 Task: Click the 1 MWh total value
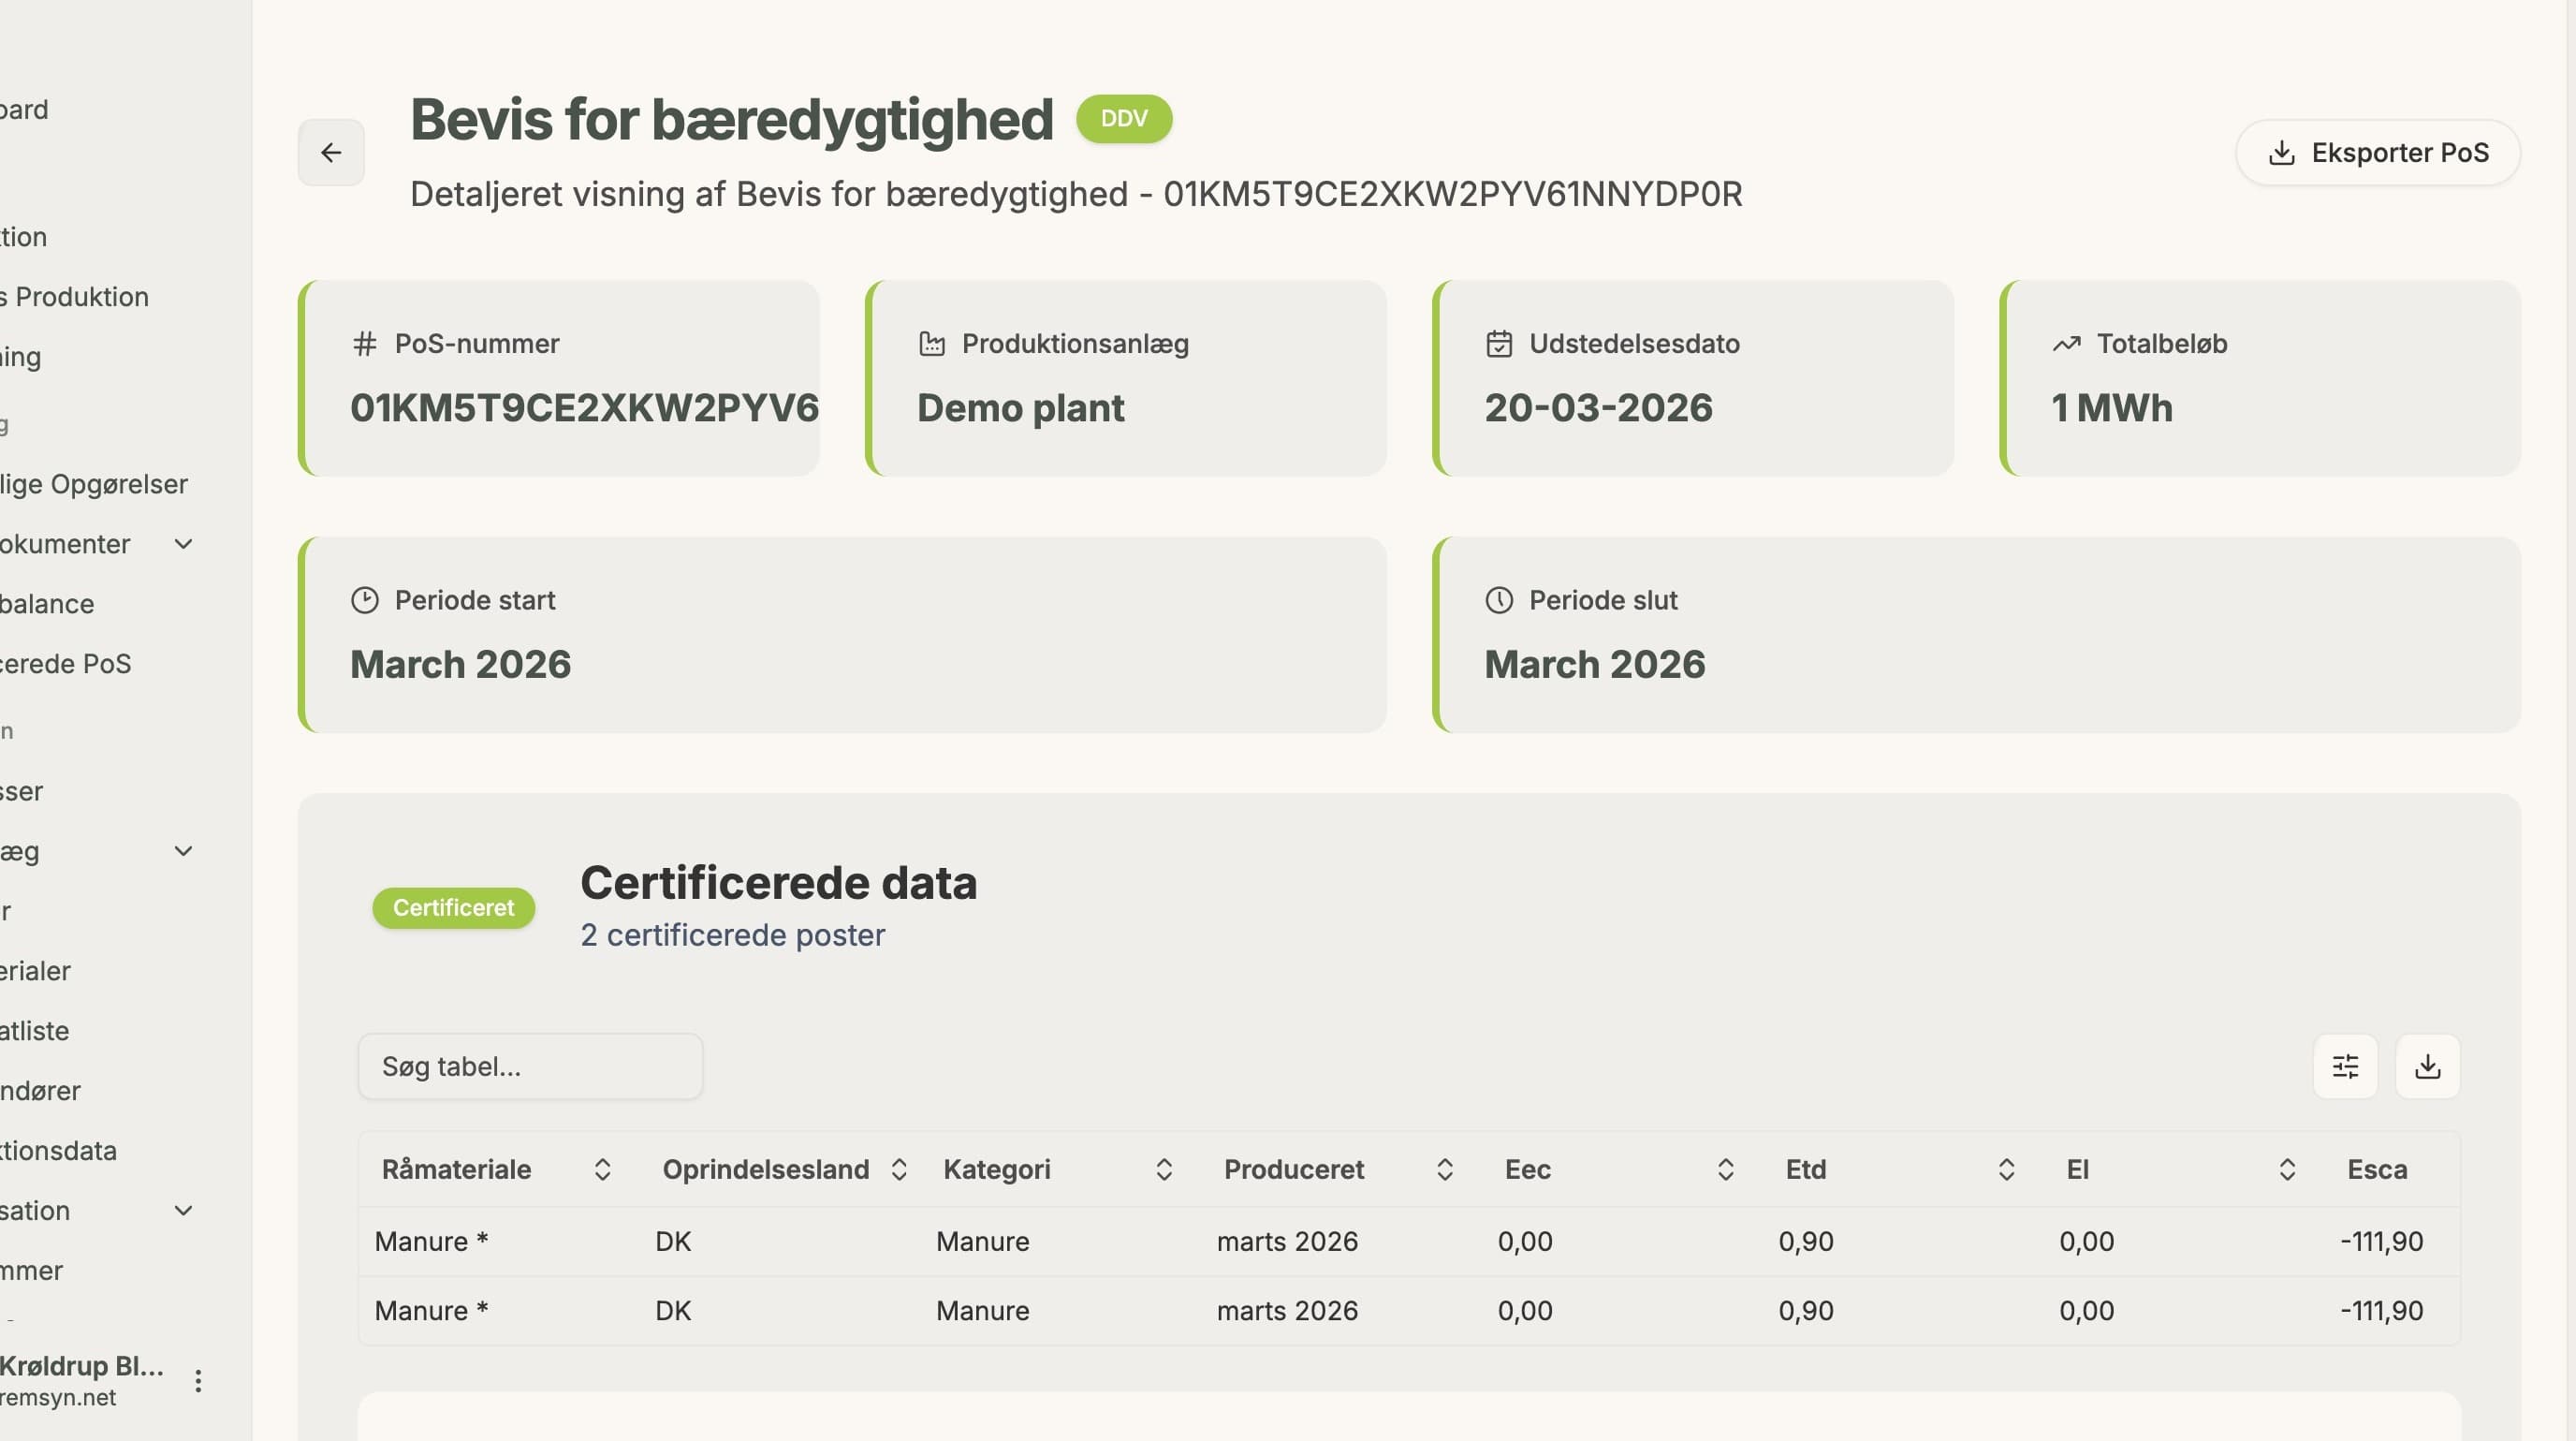pos(2111,408)
